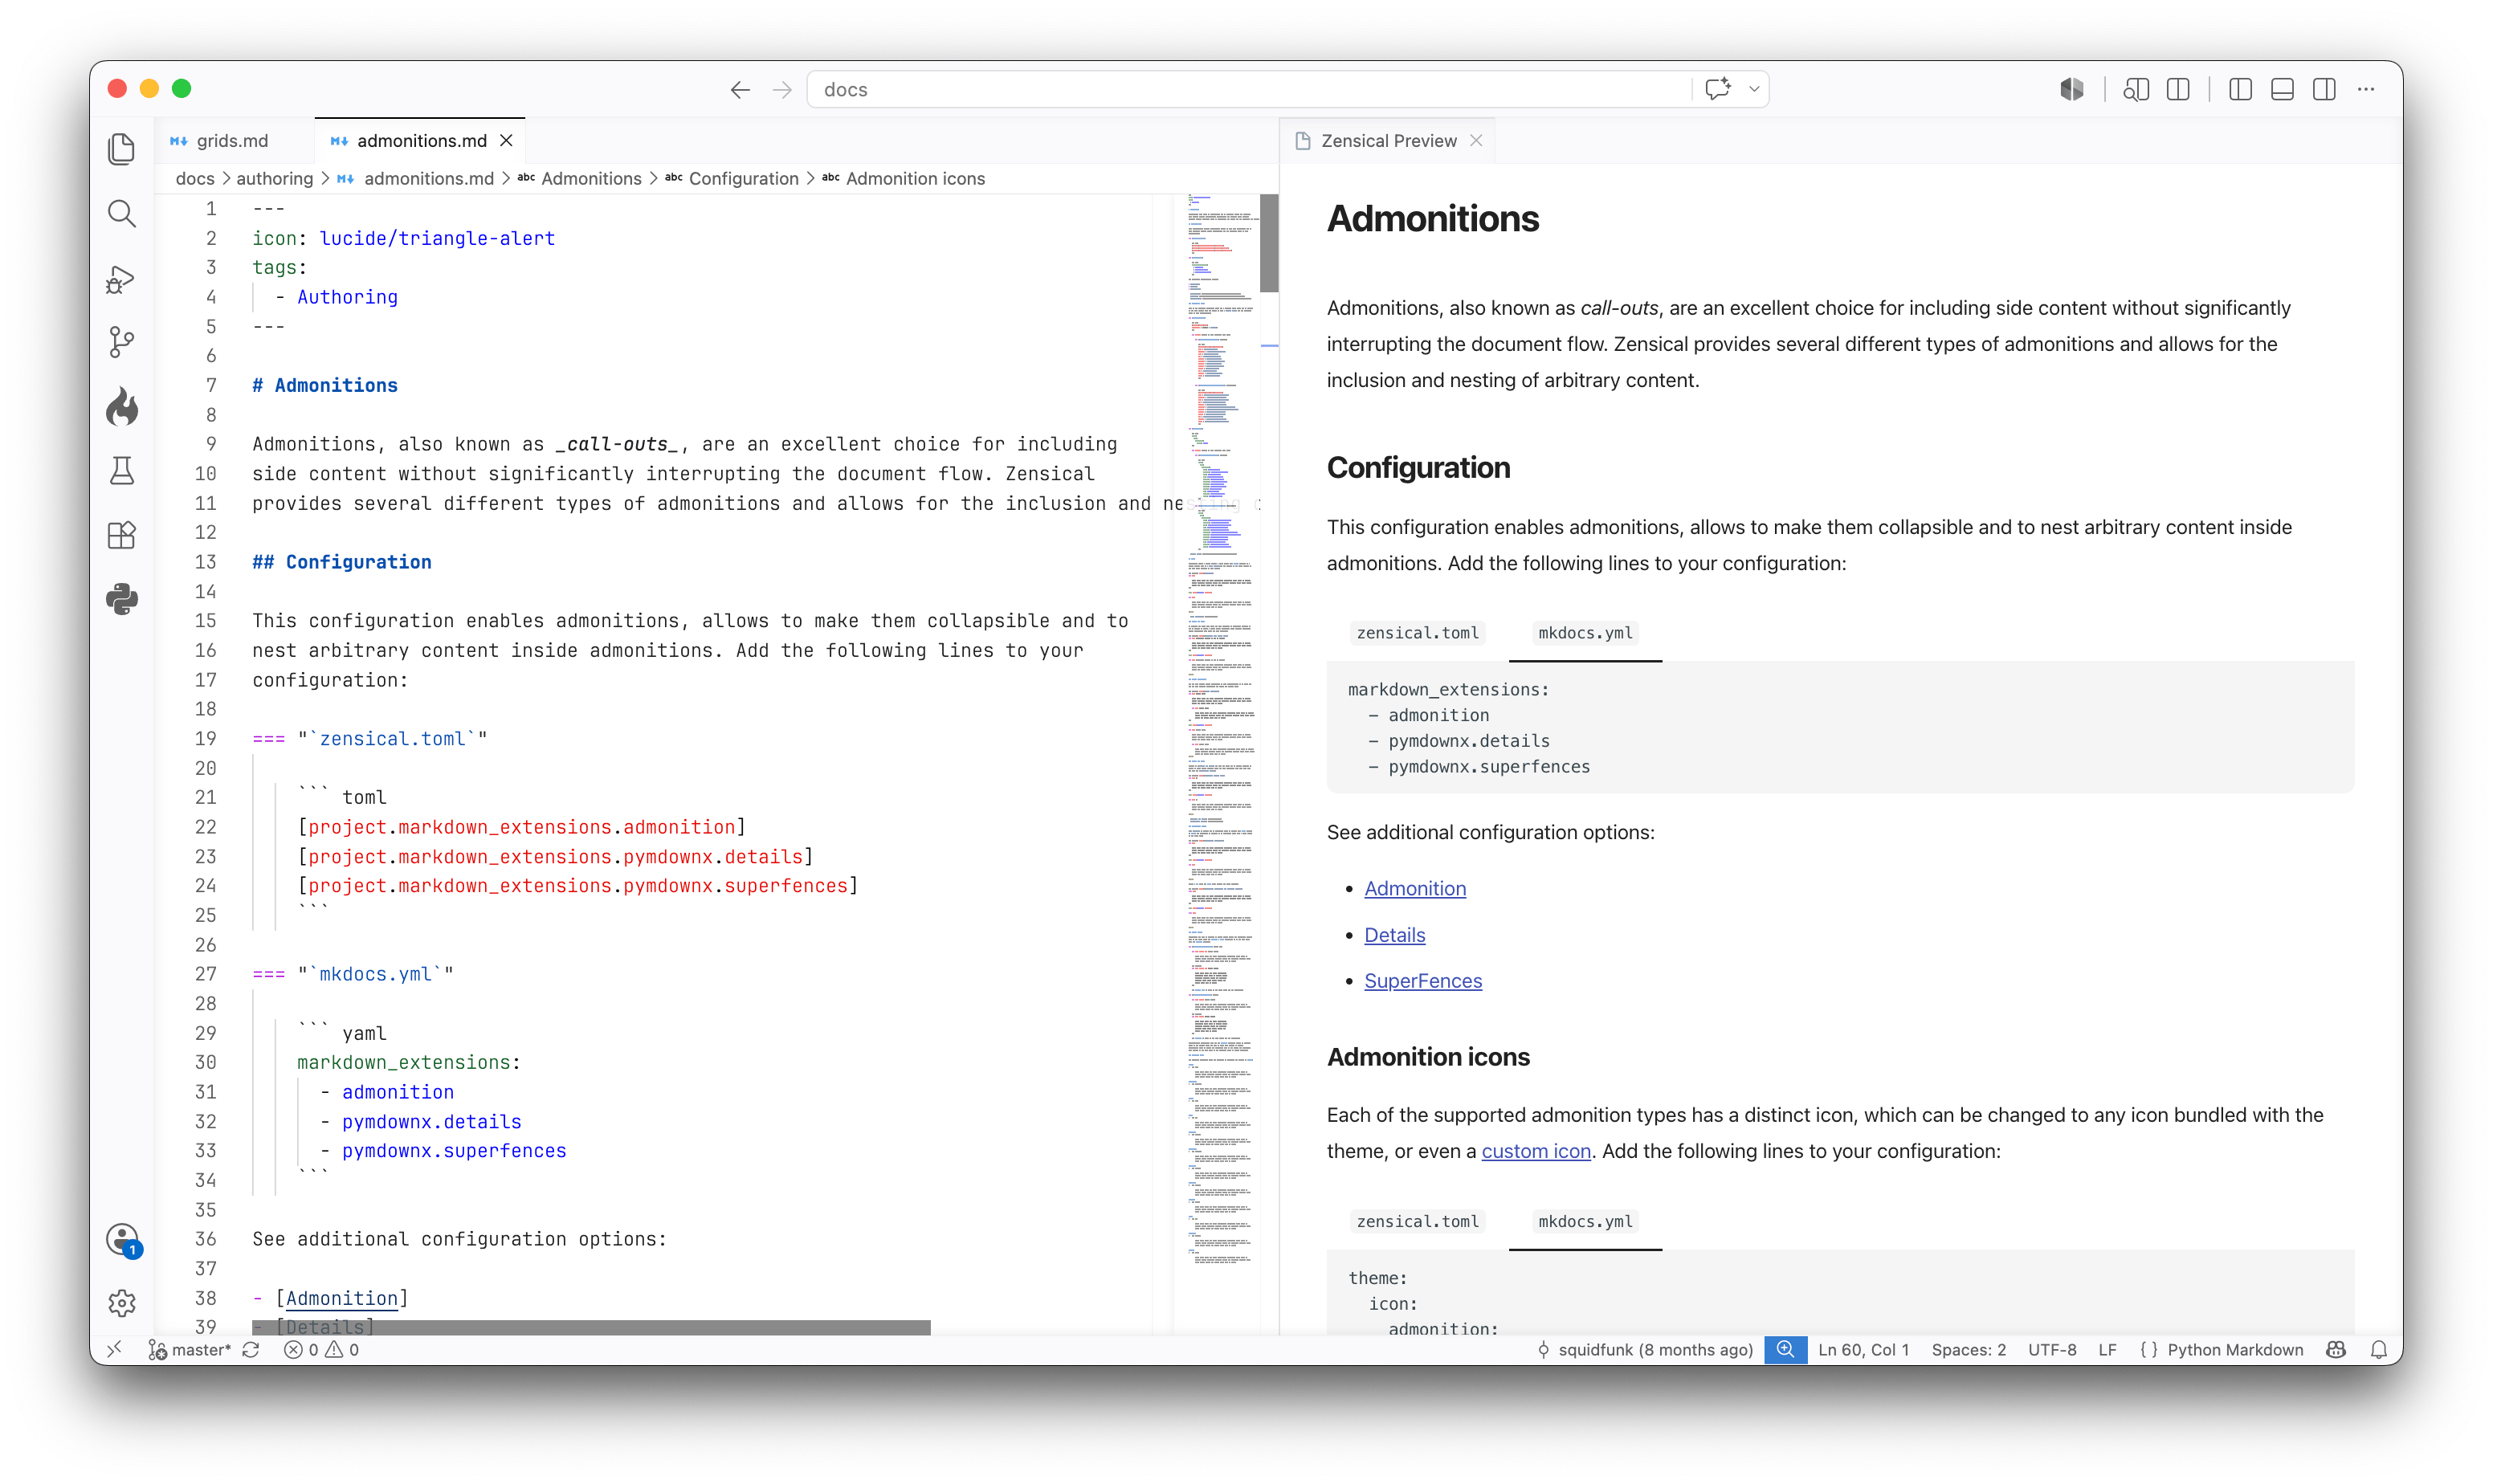Open the chat sparkle icon in the title bar
The height and width of the screenshot is (1484, 2493).
point(1718,89)
